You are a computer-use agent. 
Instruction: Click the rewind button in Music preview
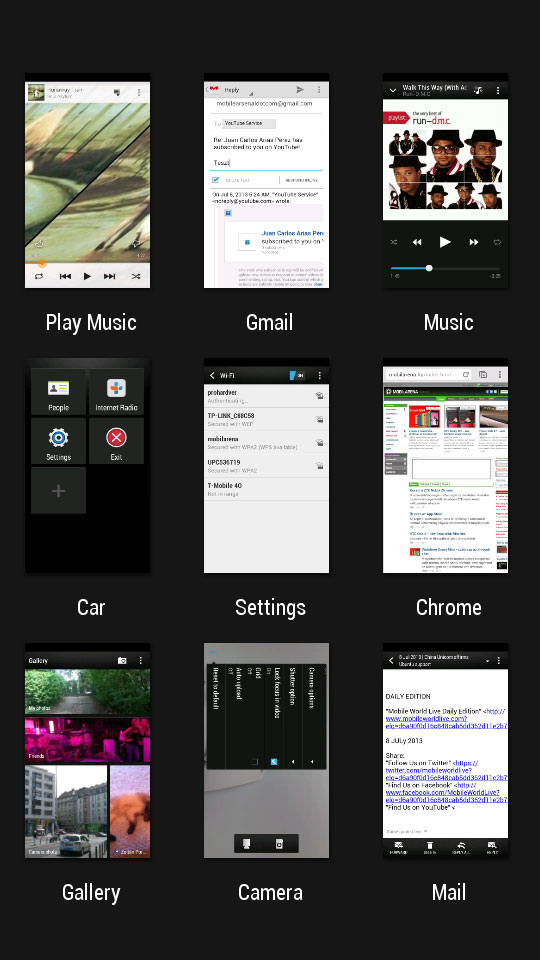click(x=417, y=242)
